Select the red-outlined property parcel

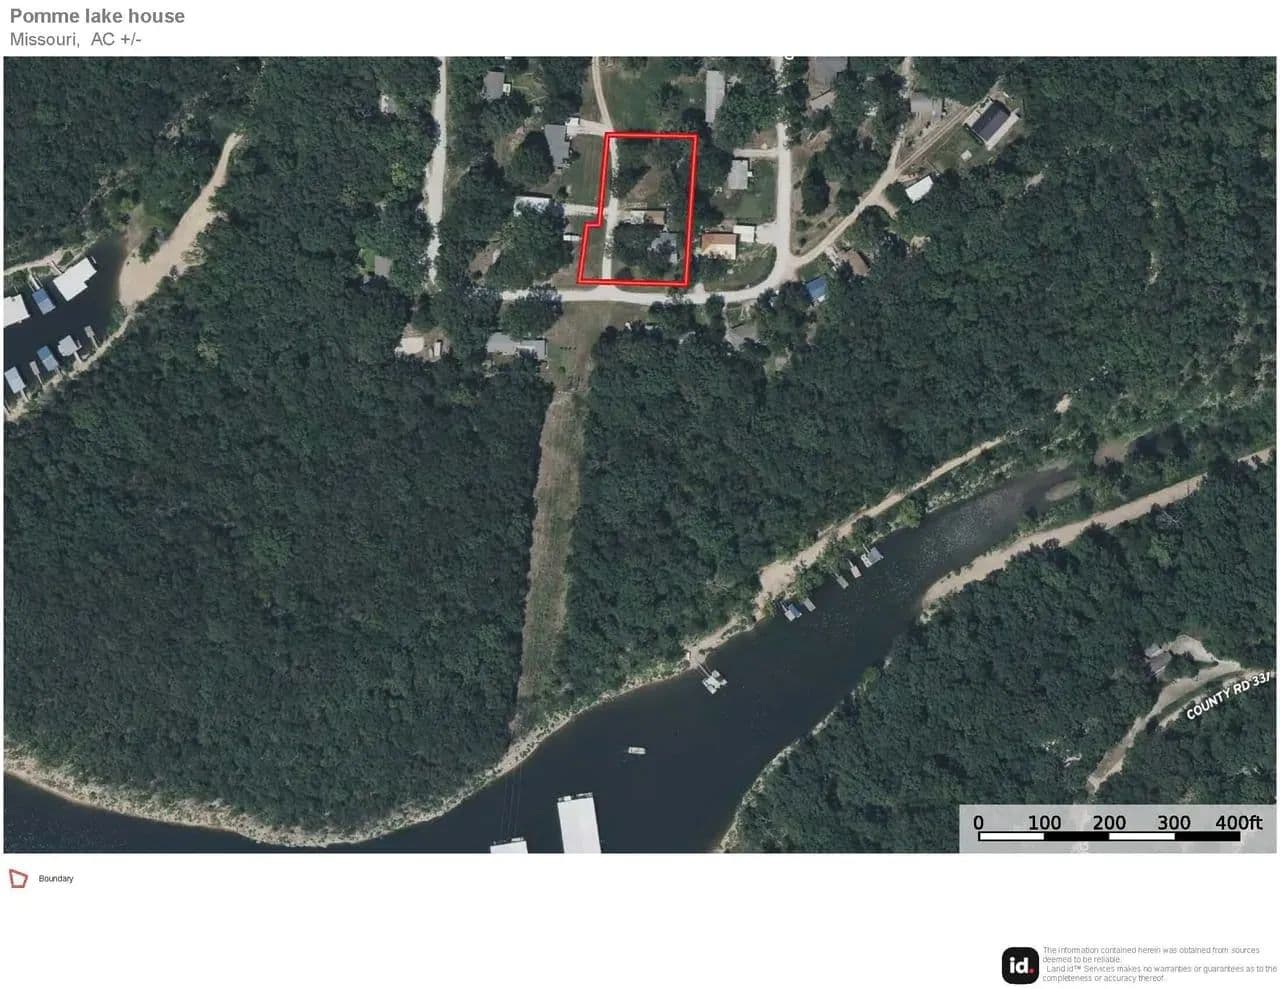click(x=640, y=210)
